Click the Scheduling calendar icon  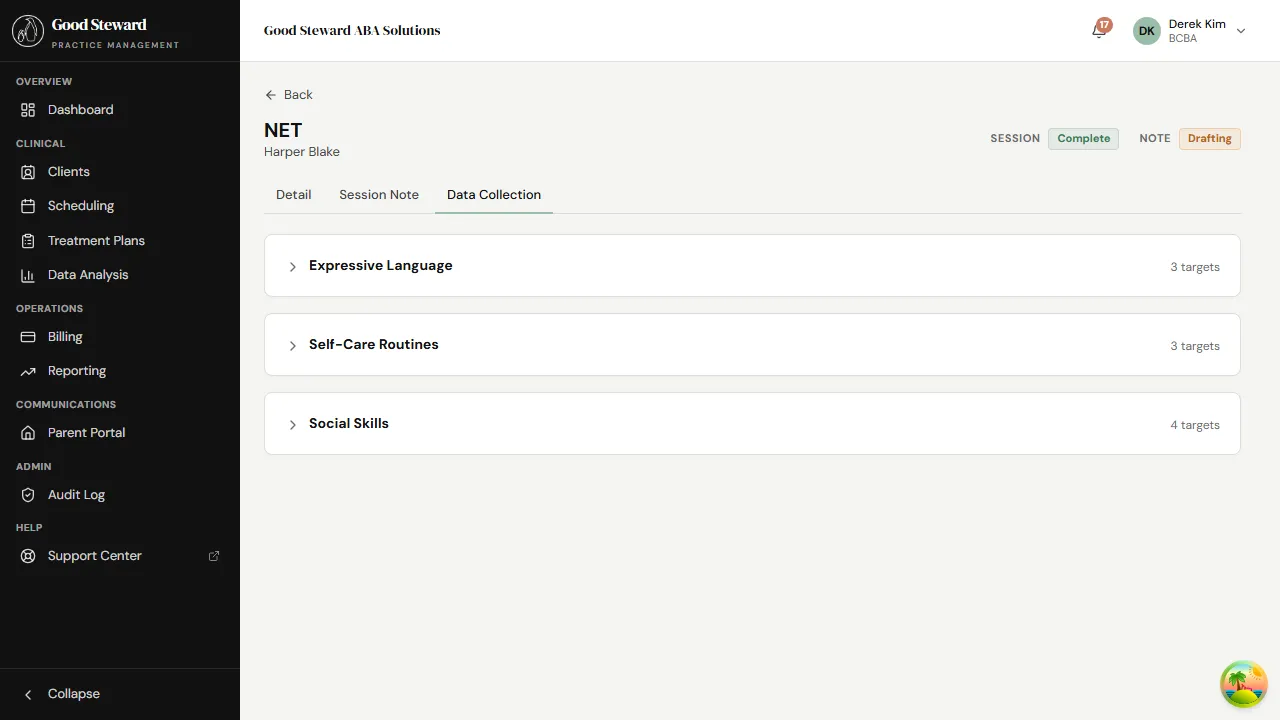[28, 205]
